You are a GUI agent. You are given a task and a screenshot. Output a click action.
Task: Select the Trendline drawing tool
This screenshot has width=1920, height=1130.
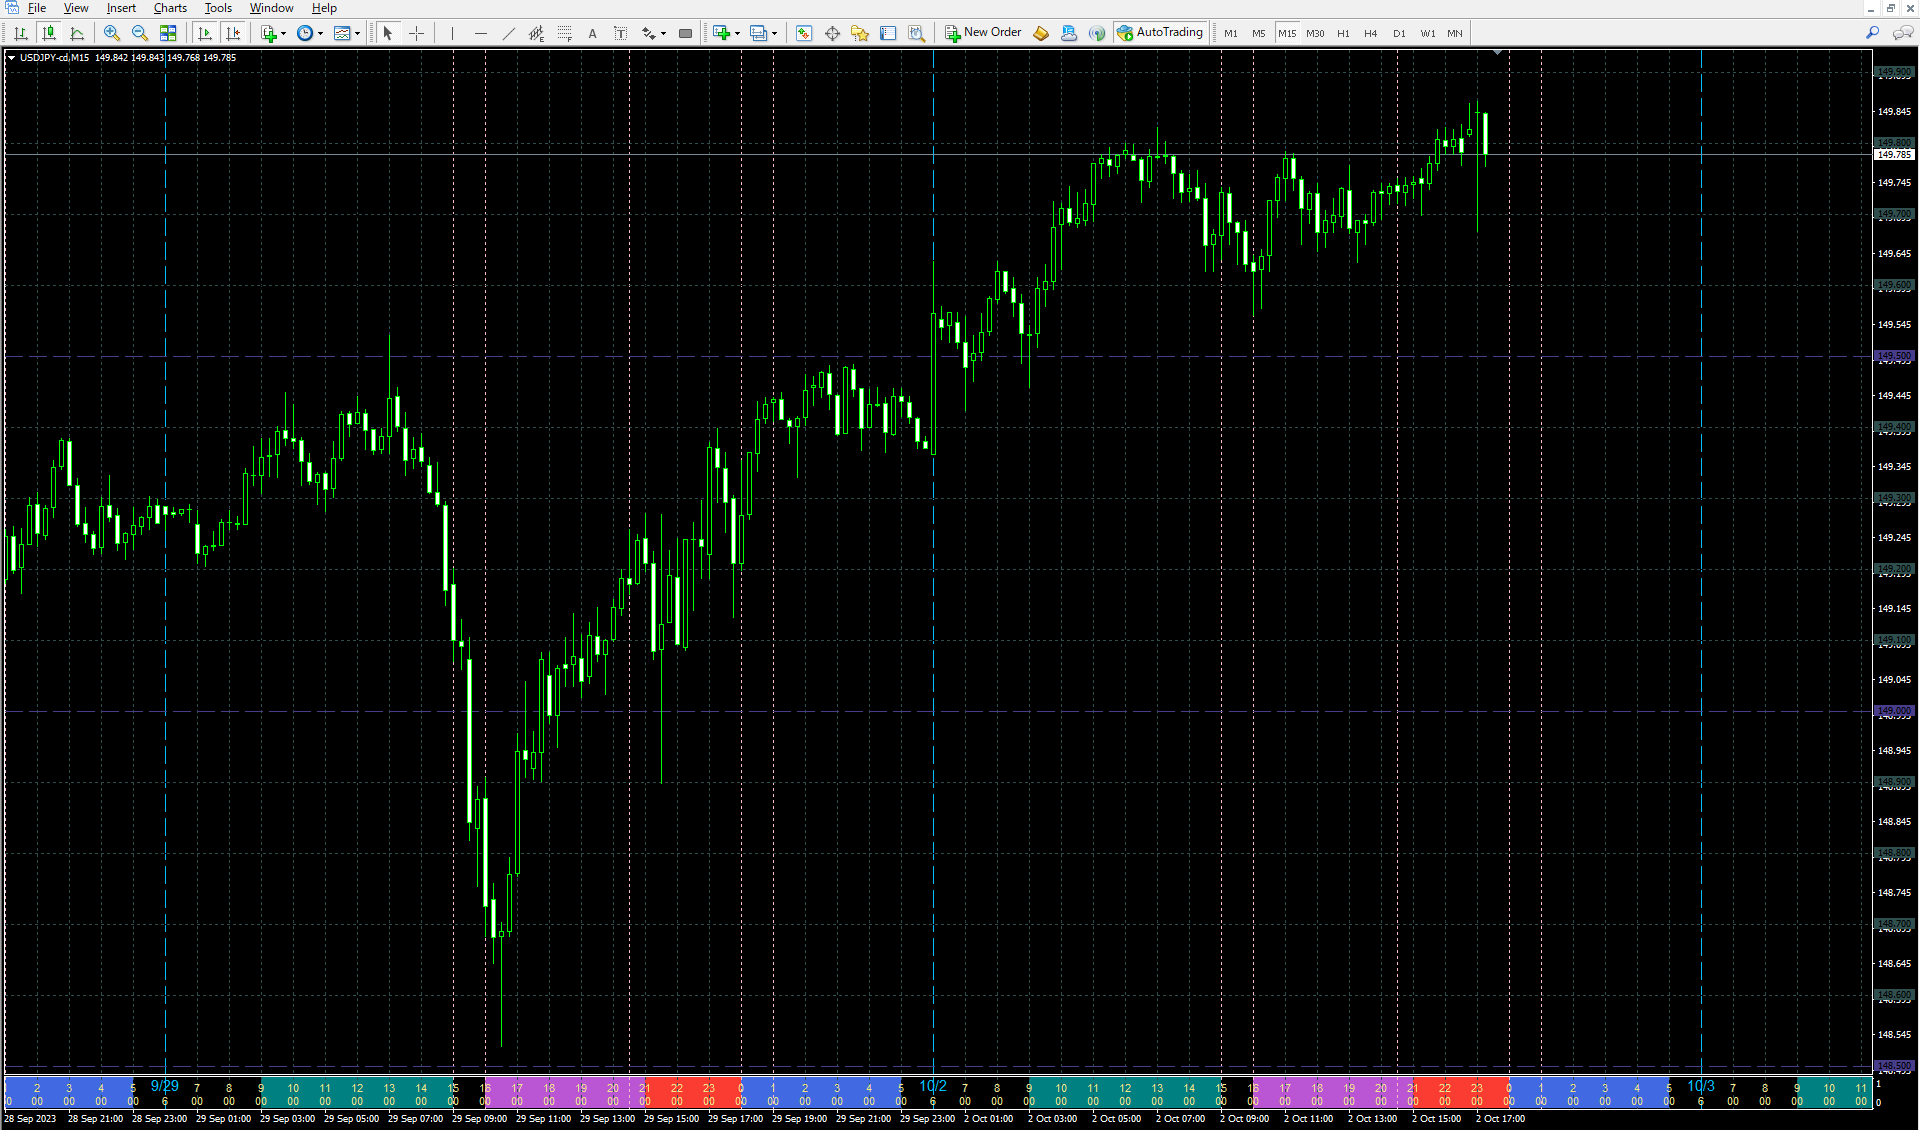click(508, 33)
